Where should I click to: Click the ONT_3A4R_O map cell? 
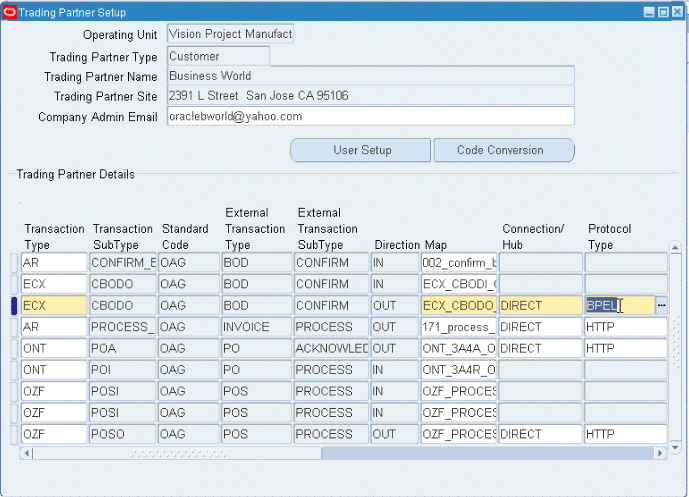(459, 370)
